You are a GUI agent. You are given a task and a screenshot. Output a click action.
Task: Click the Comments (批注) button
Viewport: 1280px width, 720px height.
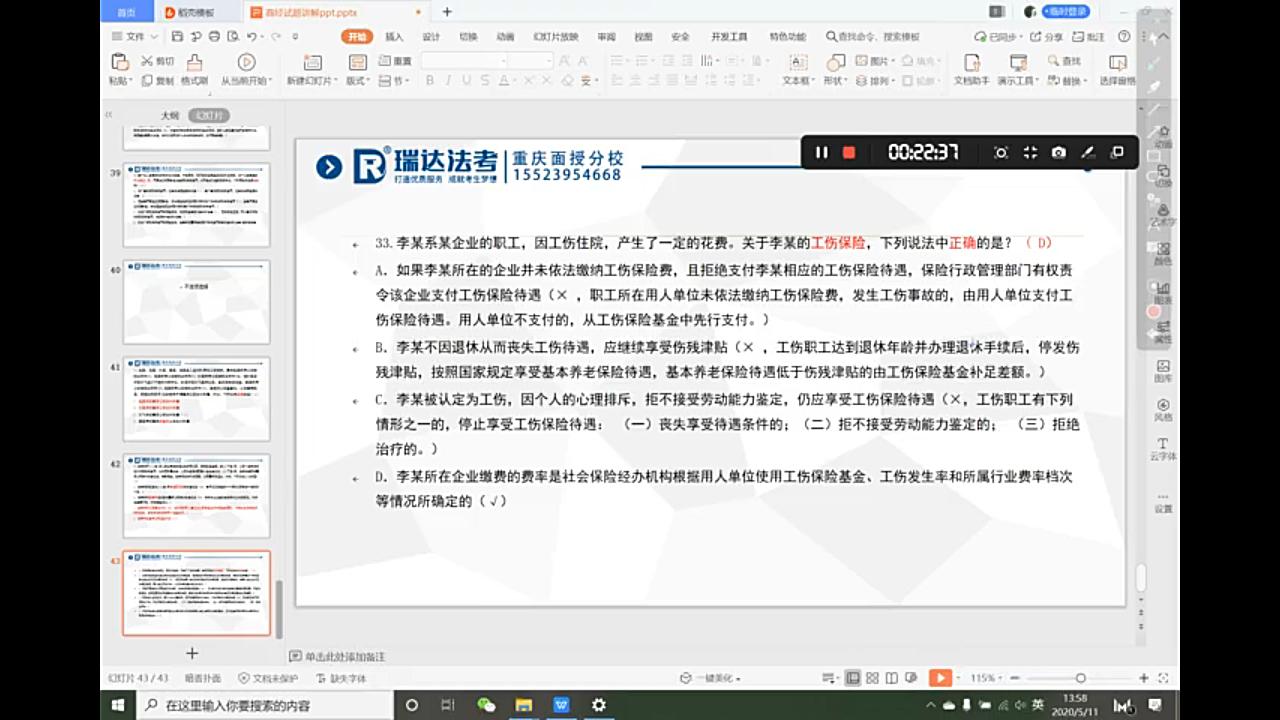pos(1089,36)
